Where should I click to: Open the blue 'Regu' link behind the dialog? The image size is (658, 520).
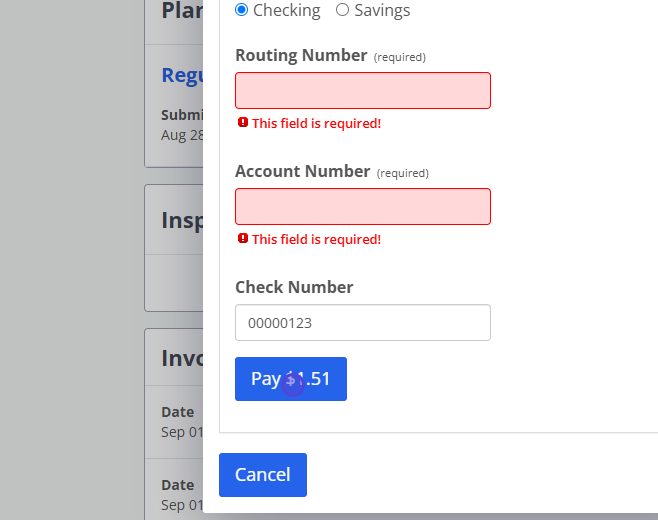pos(182,76)
